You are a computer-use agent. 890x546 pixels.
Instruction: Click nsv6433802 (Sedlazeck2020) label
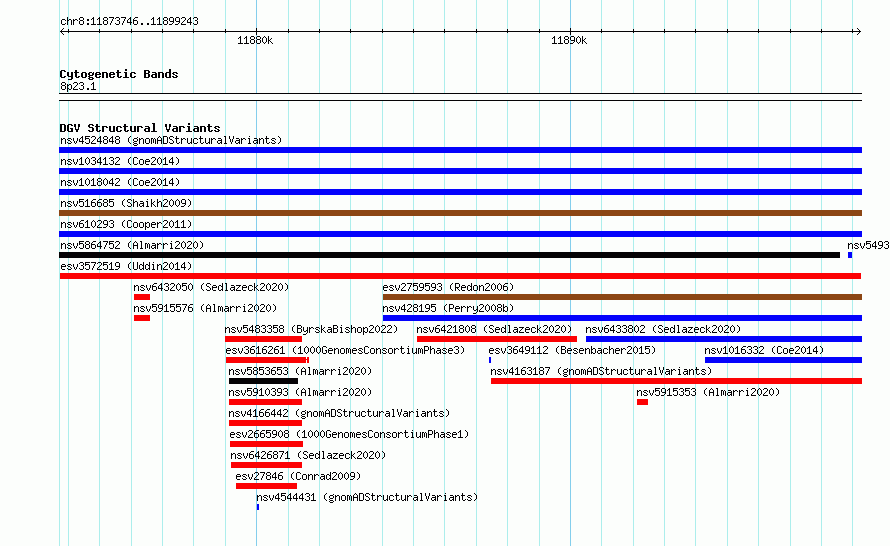tap(663, 329)
